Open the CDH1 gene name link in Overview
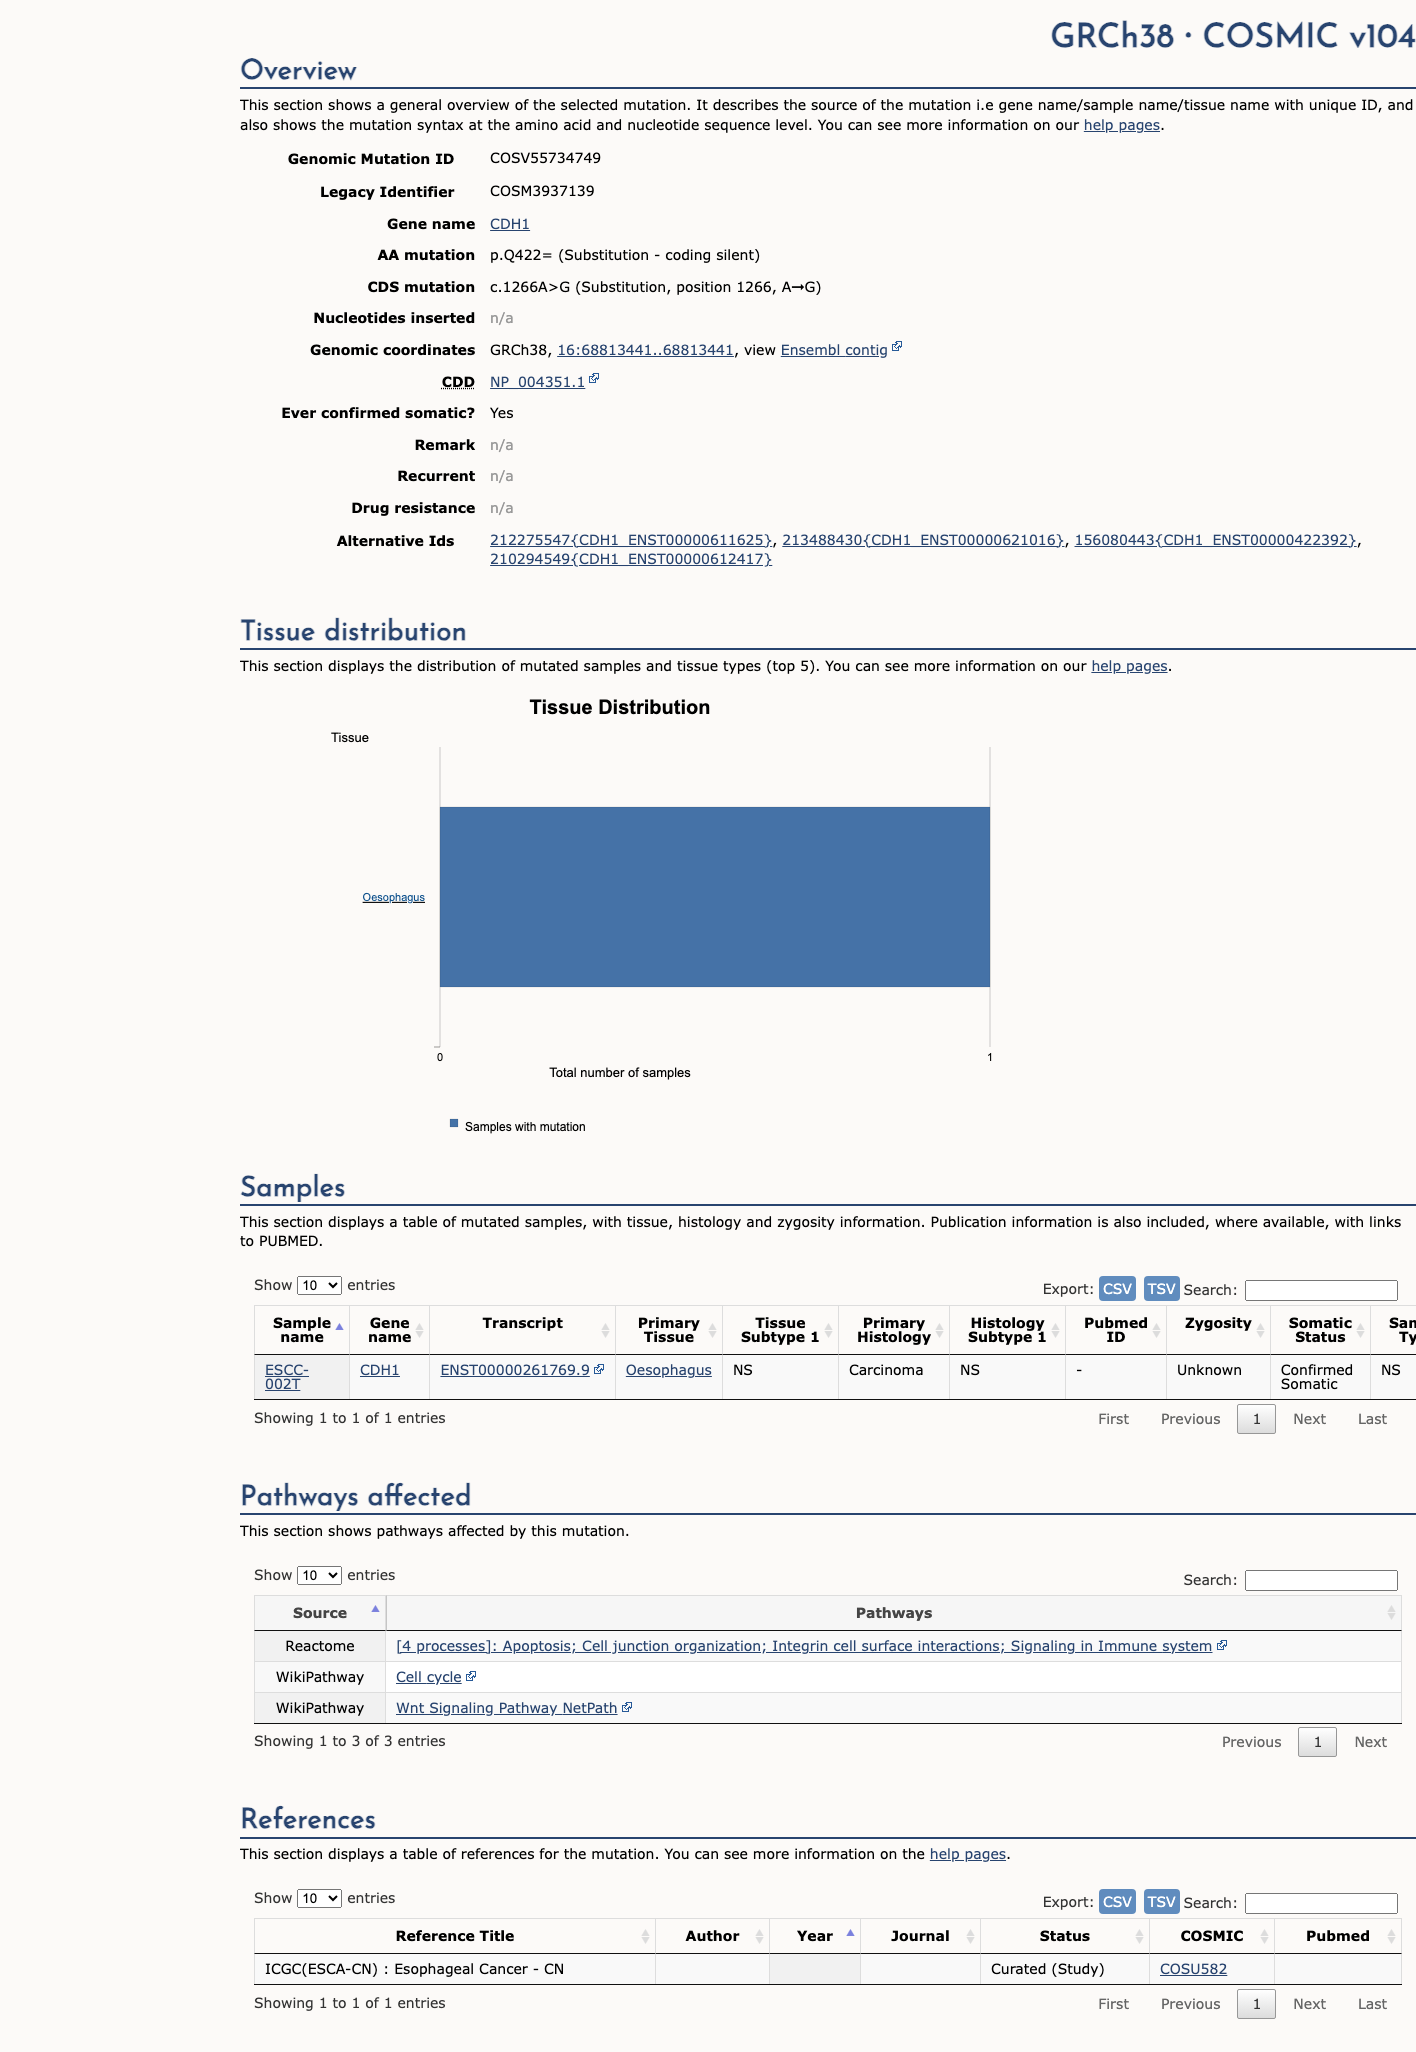The height and width of the screenshot is (2052, 1416). click(x=509, y=224)
